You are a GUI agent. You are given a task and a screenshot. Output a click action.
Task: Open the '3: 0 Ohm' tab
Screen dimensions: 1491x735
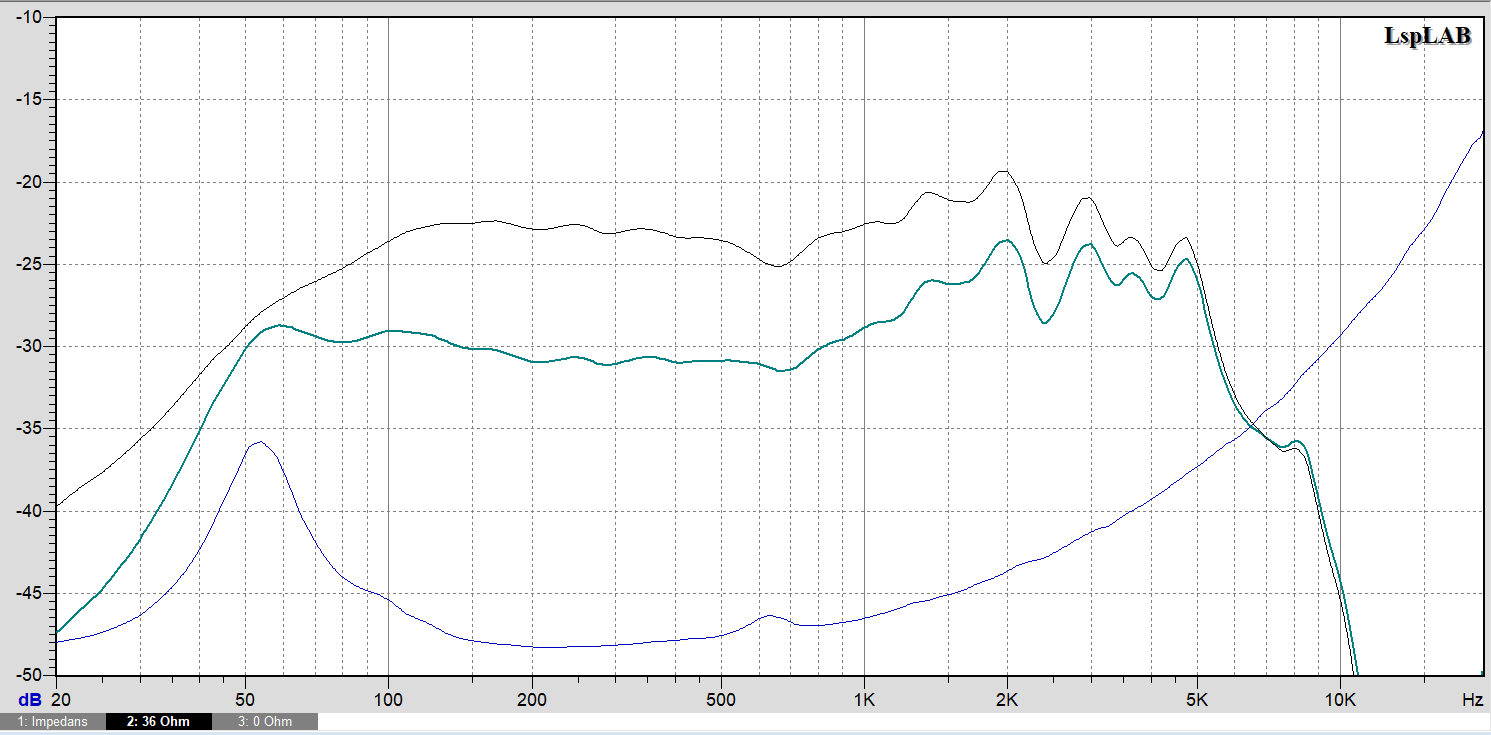(265, 721)
